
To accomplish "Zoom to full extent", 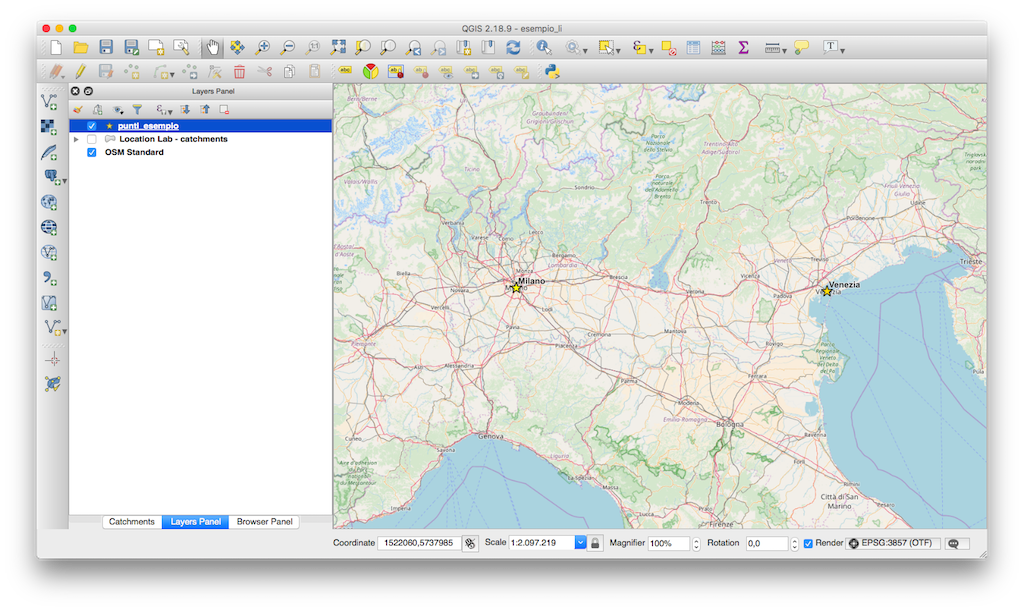I will click(x=338, y=47).
